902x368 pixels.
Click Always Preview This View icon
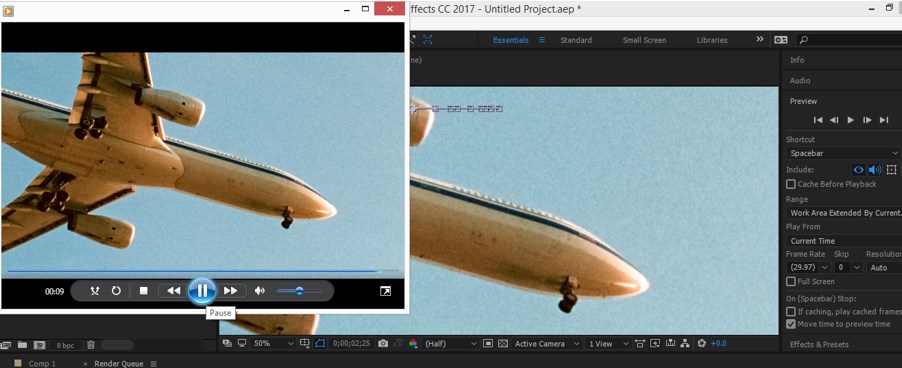click(227, 343)
